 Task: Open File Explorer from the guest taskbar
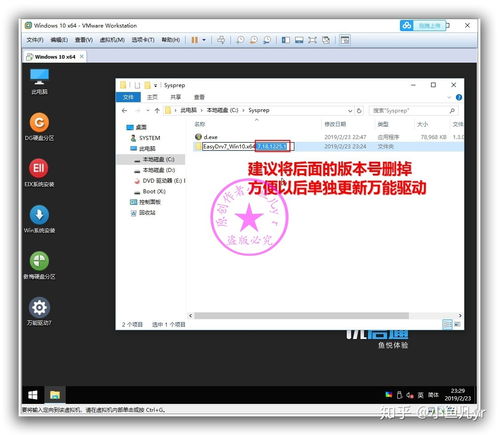(x=55, y=395)
